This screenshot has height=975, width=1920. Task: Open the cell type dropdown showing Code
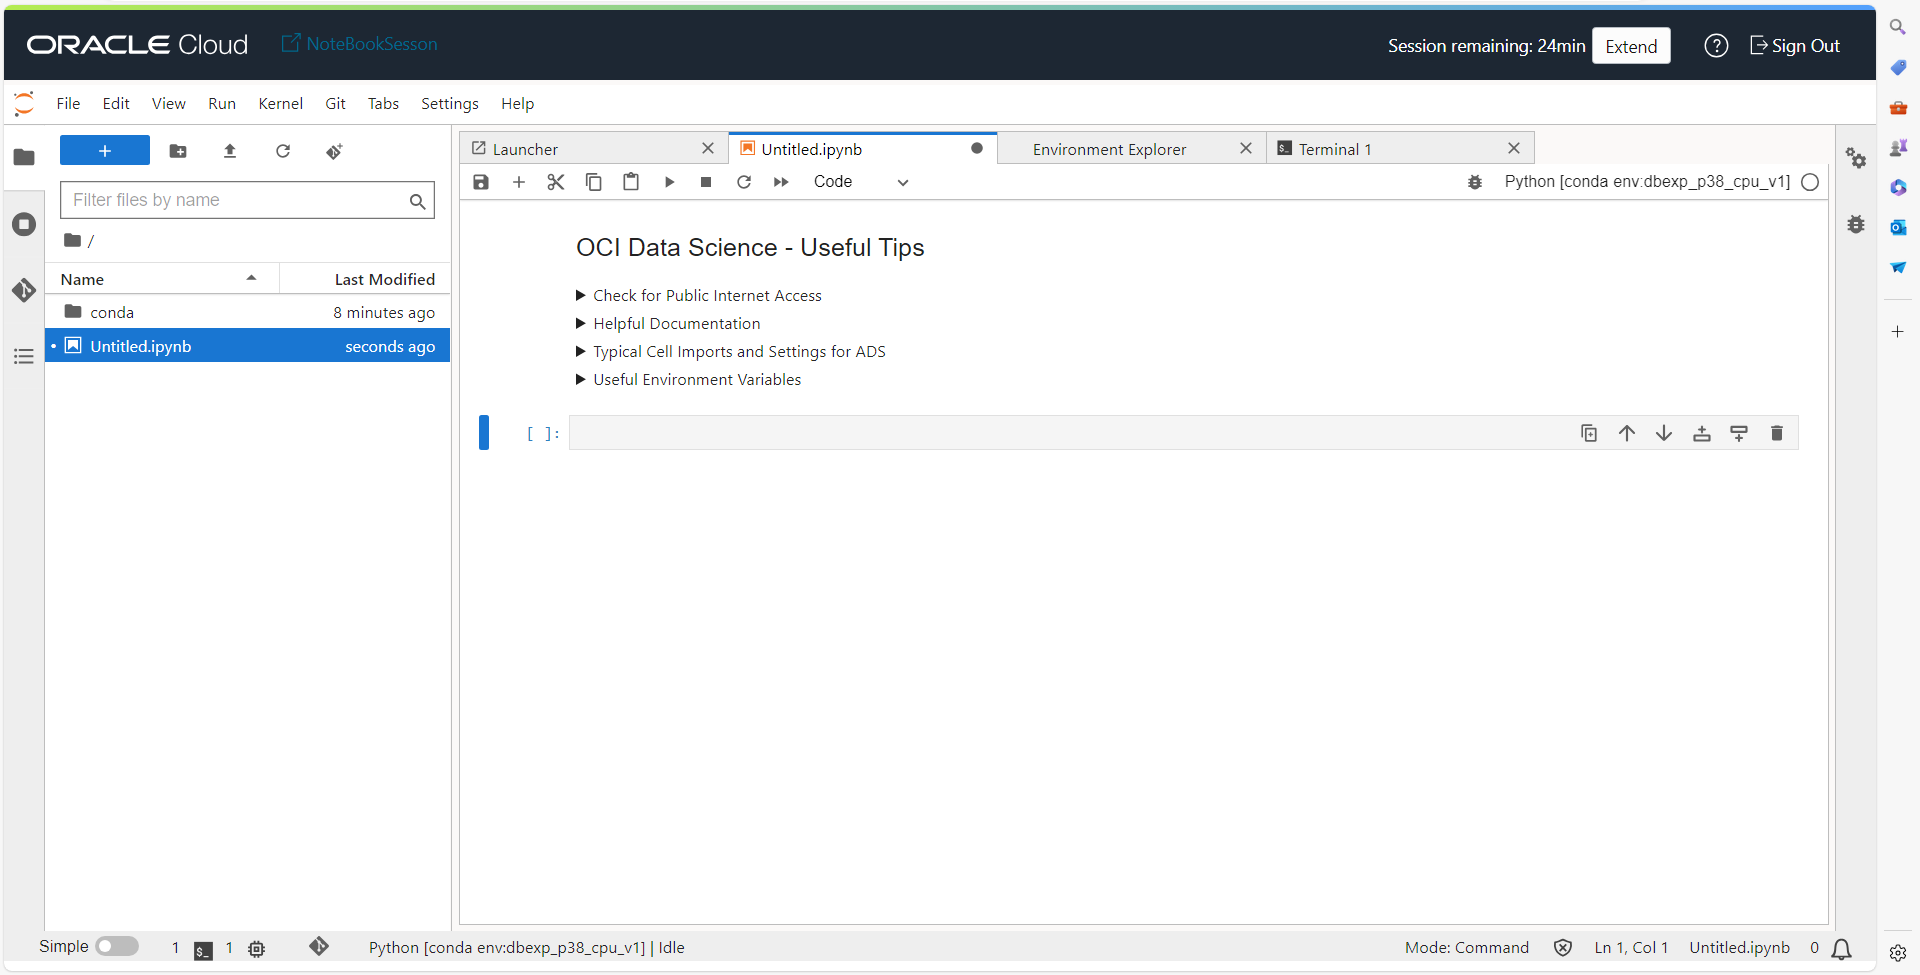click(x=860, y=182)
